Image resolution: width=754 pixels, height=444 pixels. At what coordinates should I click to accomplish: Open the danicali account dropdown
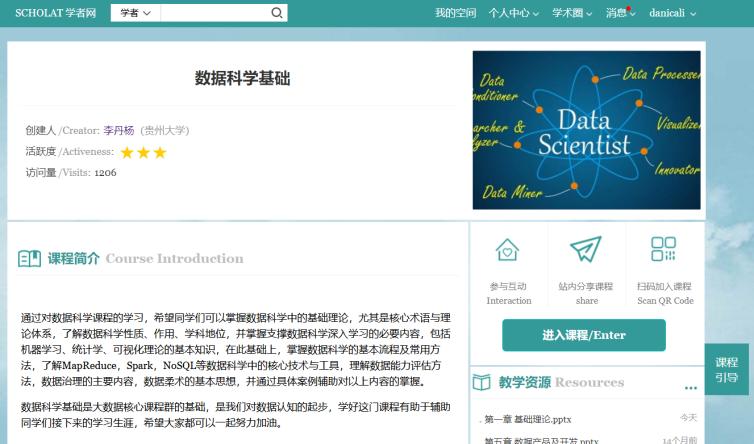[672, 13]
